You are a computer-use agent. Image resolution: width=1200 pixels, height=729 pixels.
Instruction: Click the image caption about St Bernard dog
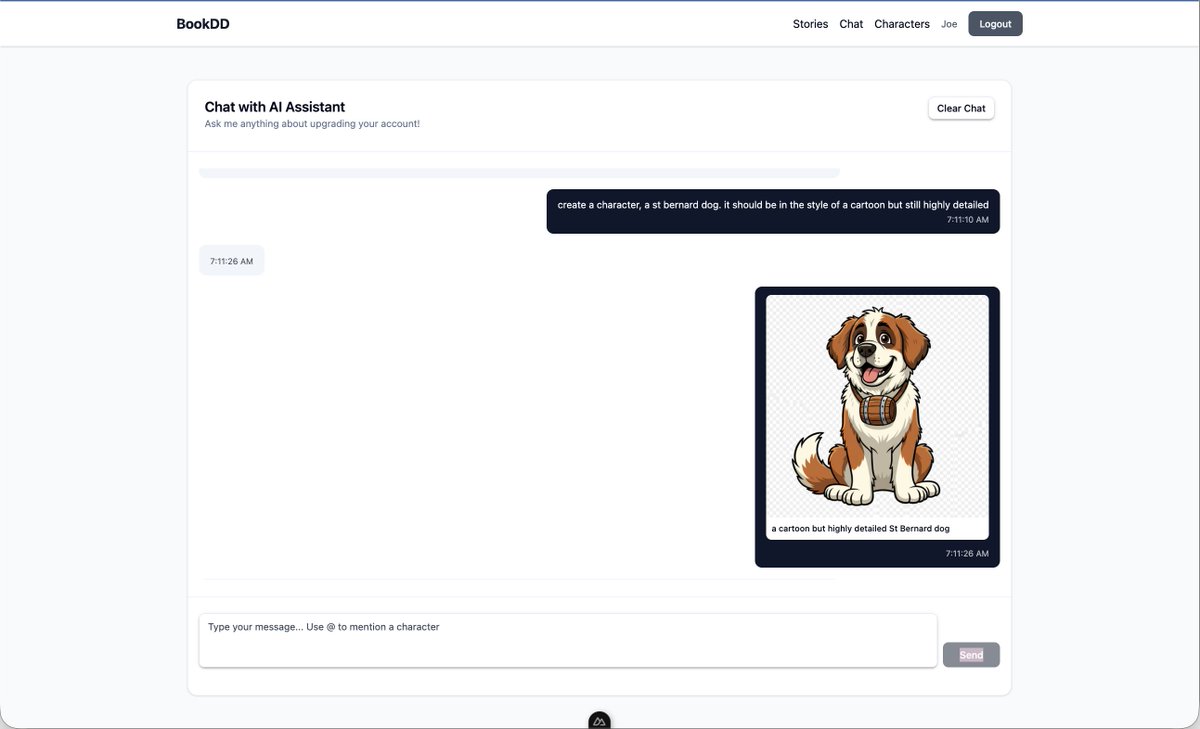860,528
